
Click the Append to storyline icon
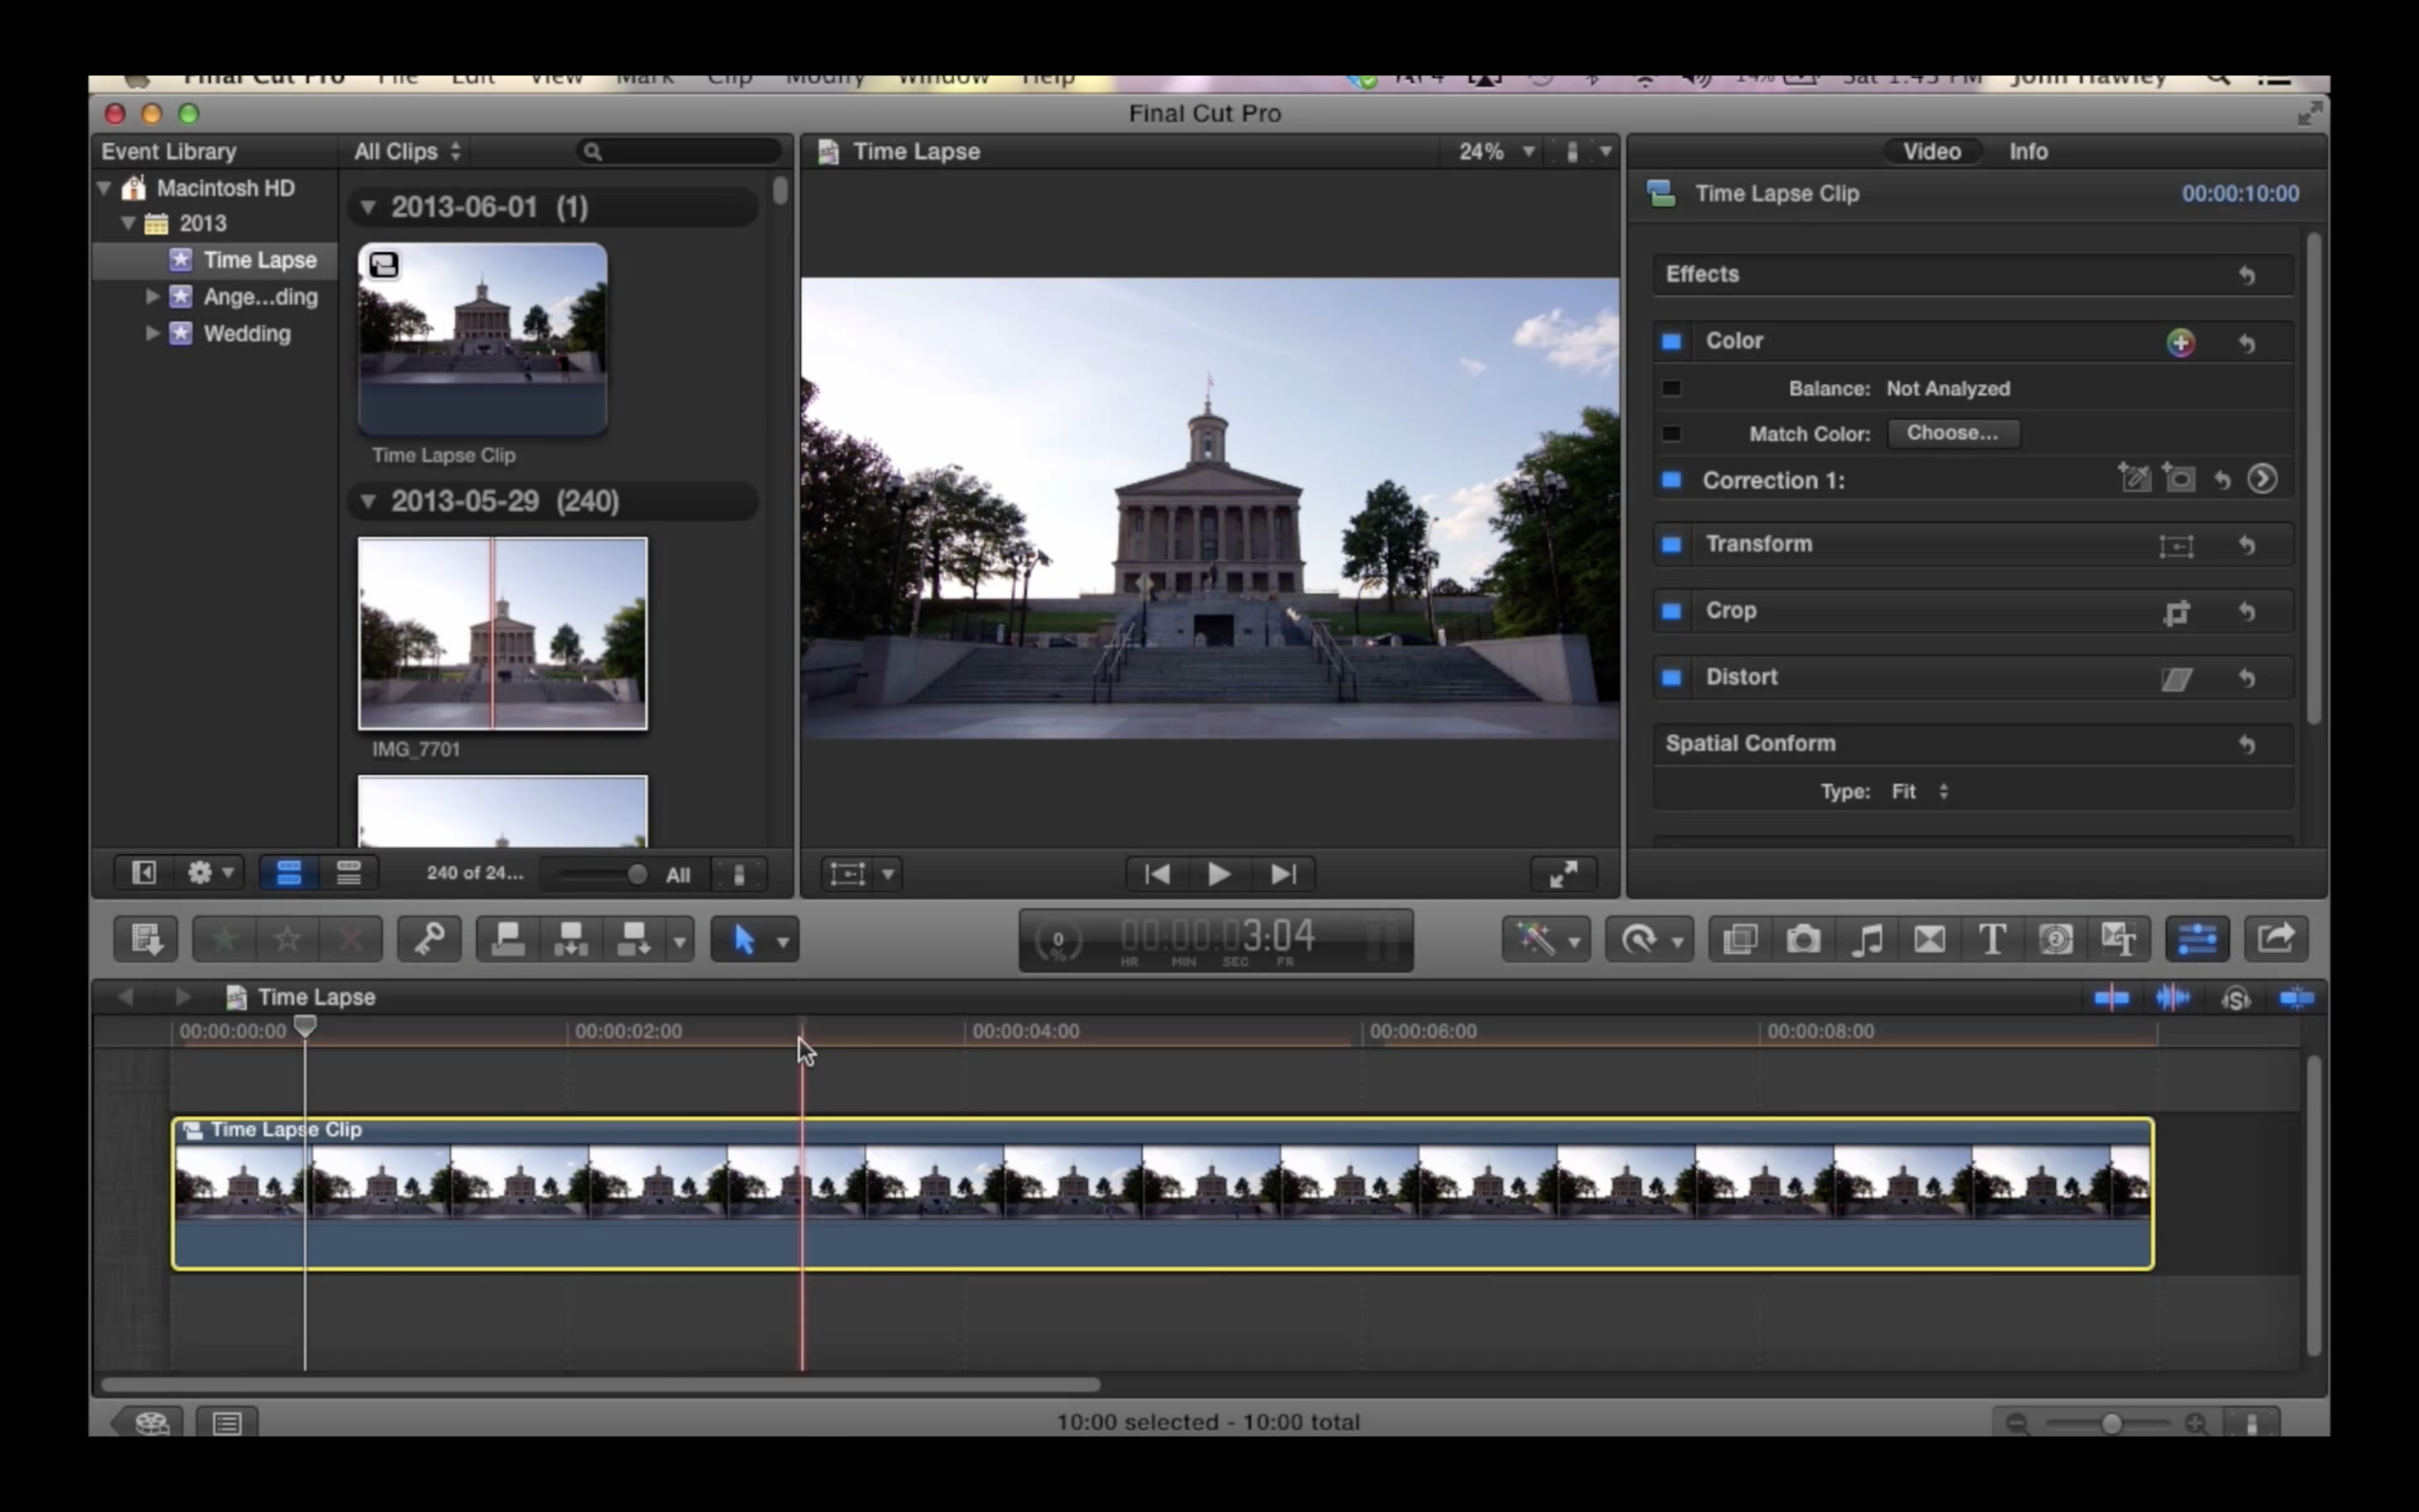634,939
